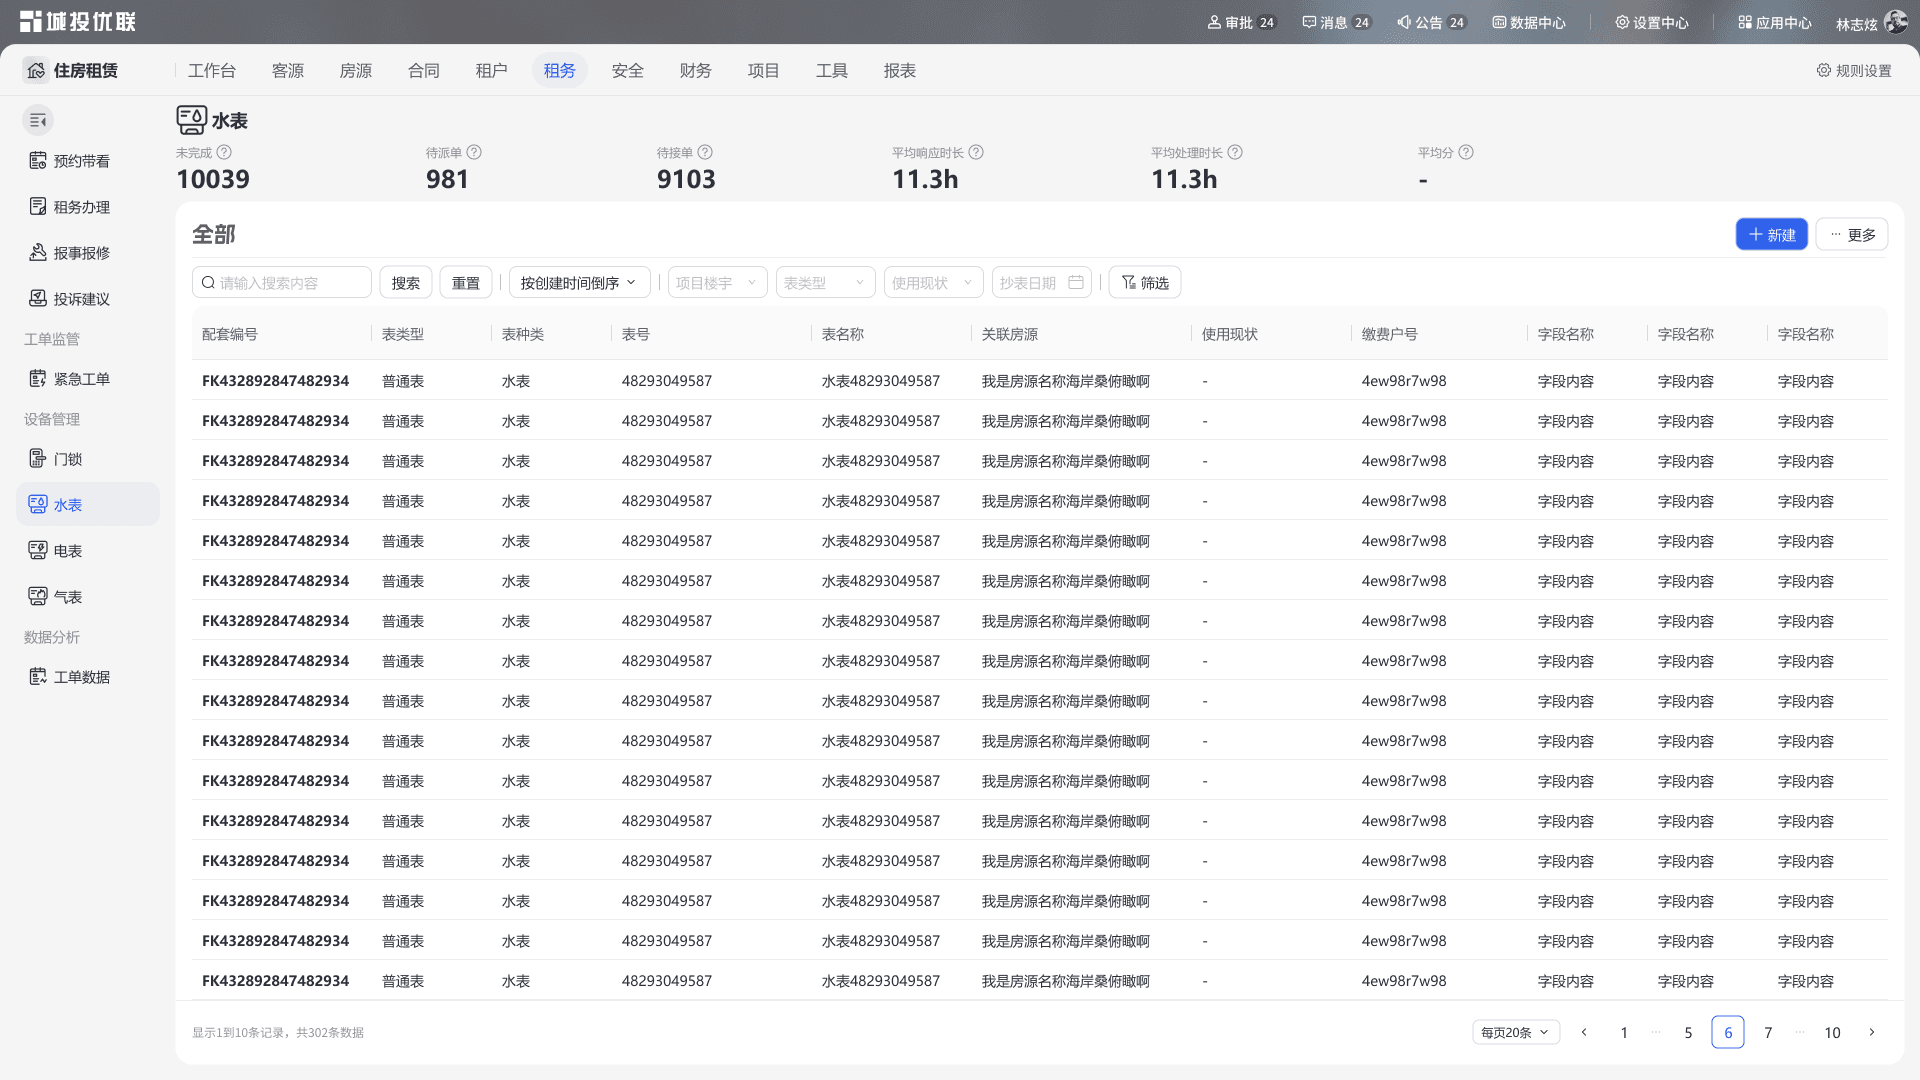
Task: Expand the 按创建时间倒序 sort dropdown
Action: (580, 283)
